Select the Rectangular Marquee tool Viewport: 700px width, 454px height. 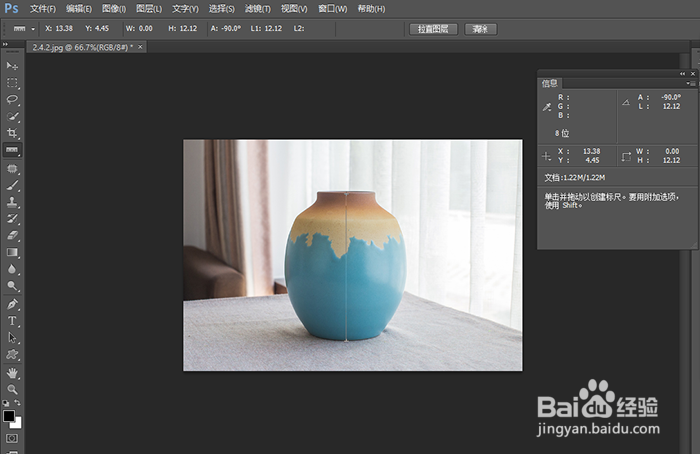point(12,83)
